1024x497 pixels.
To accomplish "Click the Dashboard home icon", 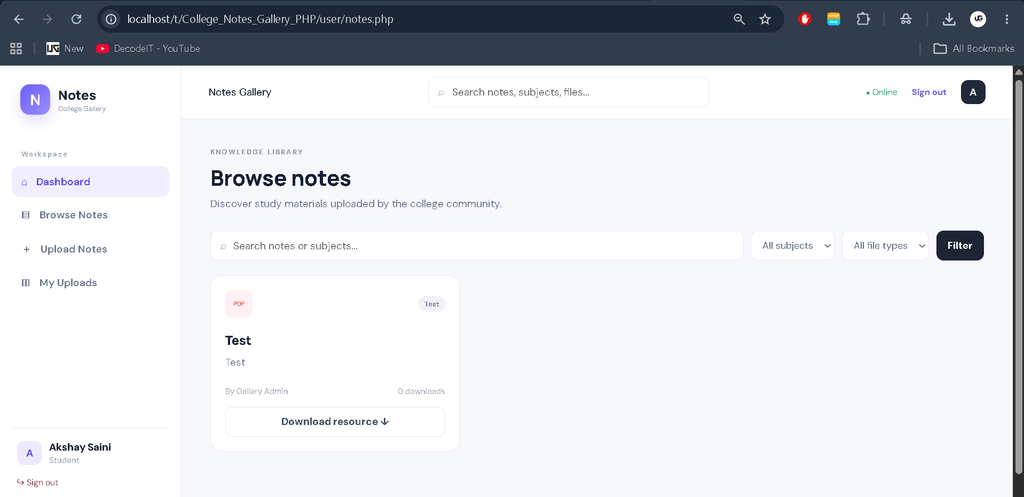I will (25, 182).
